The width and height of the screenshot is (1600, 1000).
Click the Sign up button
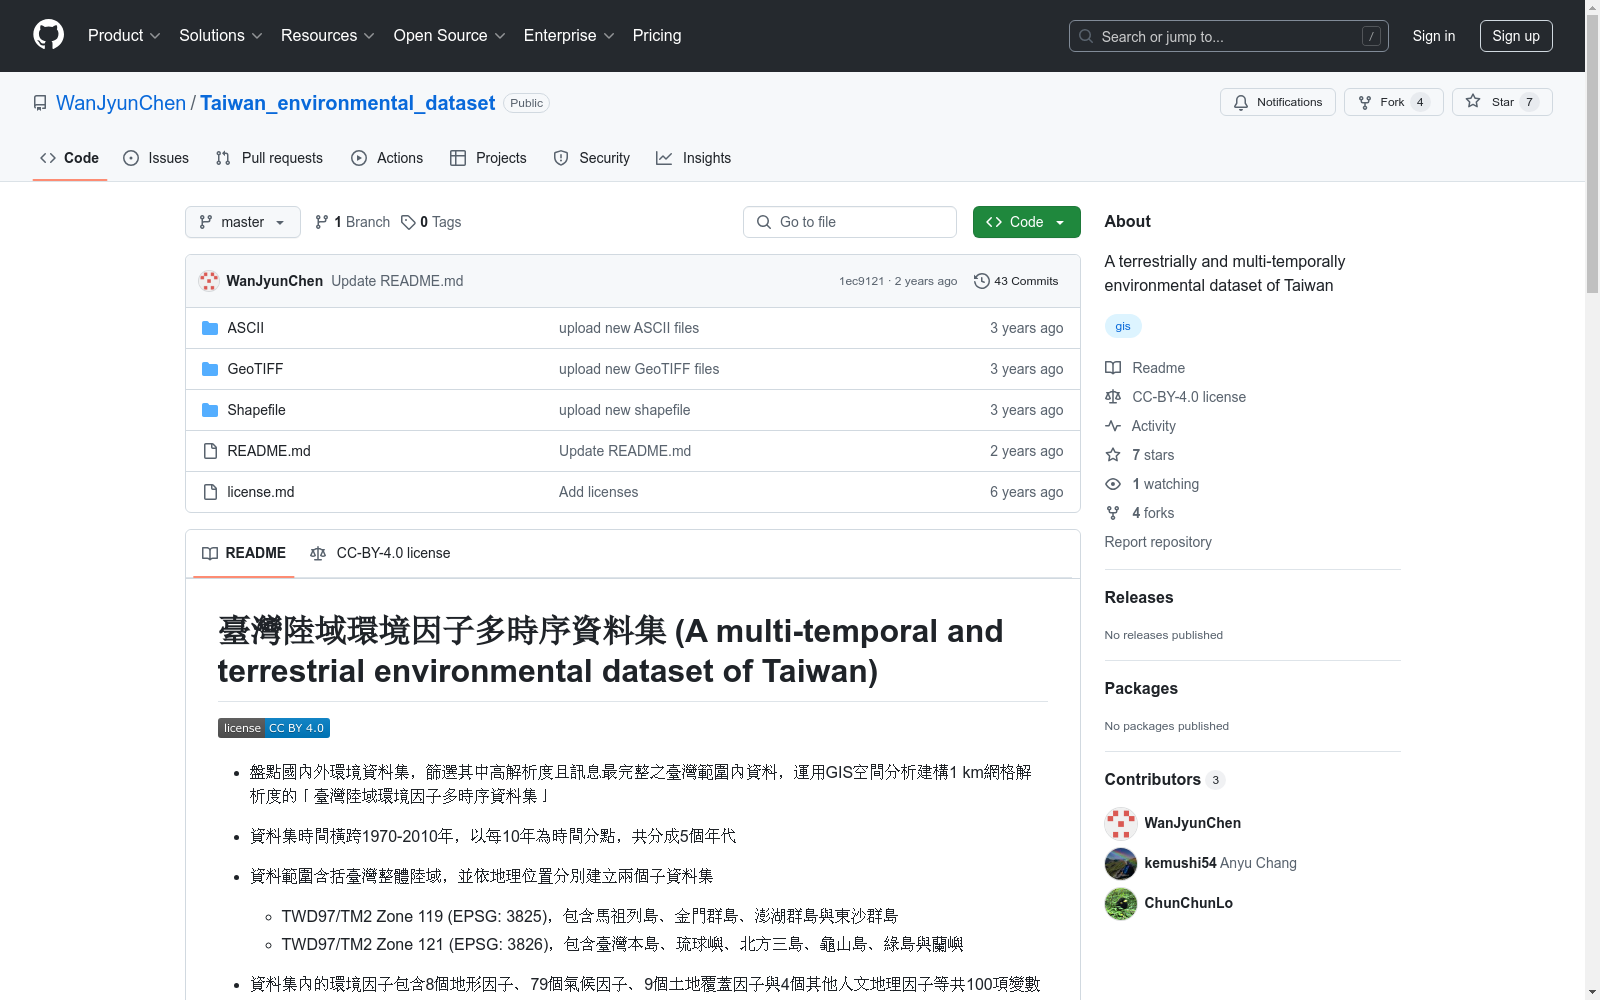[x=1516, y=36]
